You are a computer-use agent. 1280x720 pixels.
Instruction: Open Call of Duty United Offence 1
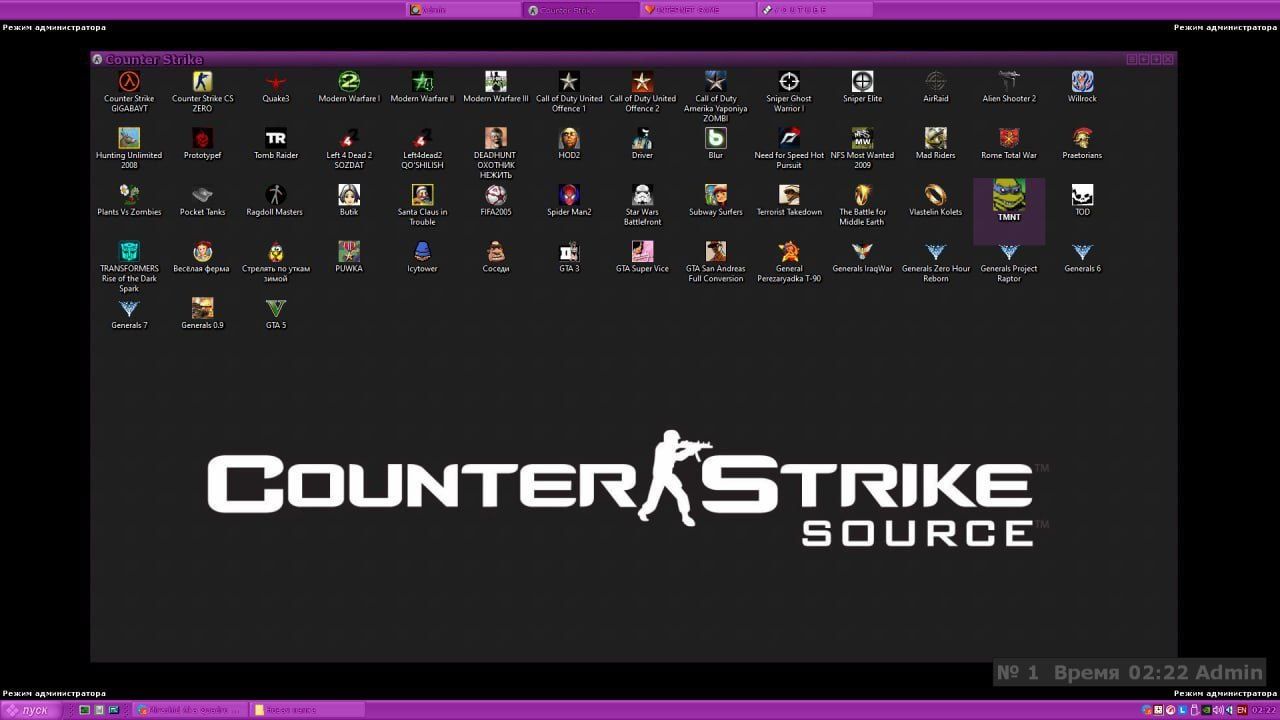point(569,82)
